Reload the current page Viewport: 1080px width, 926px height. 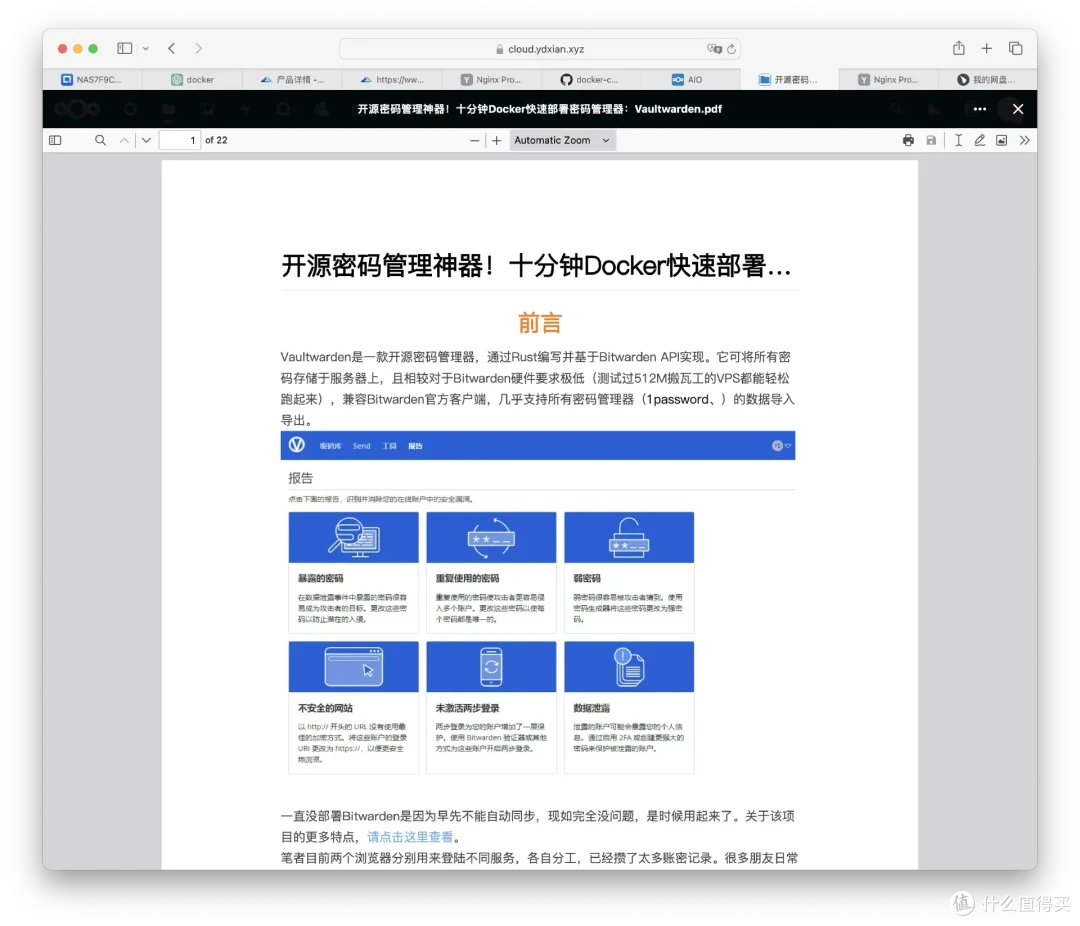click(731, 49)
